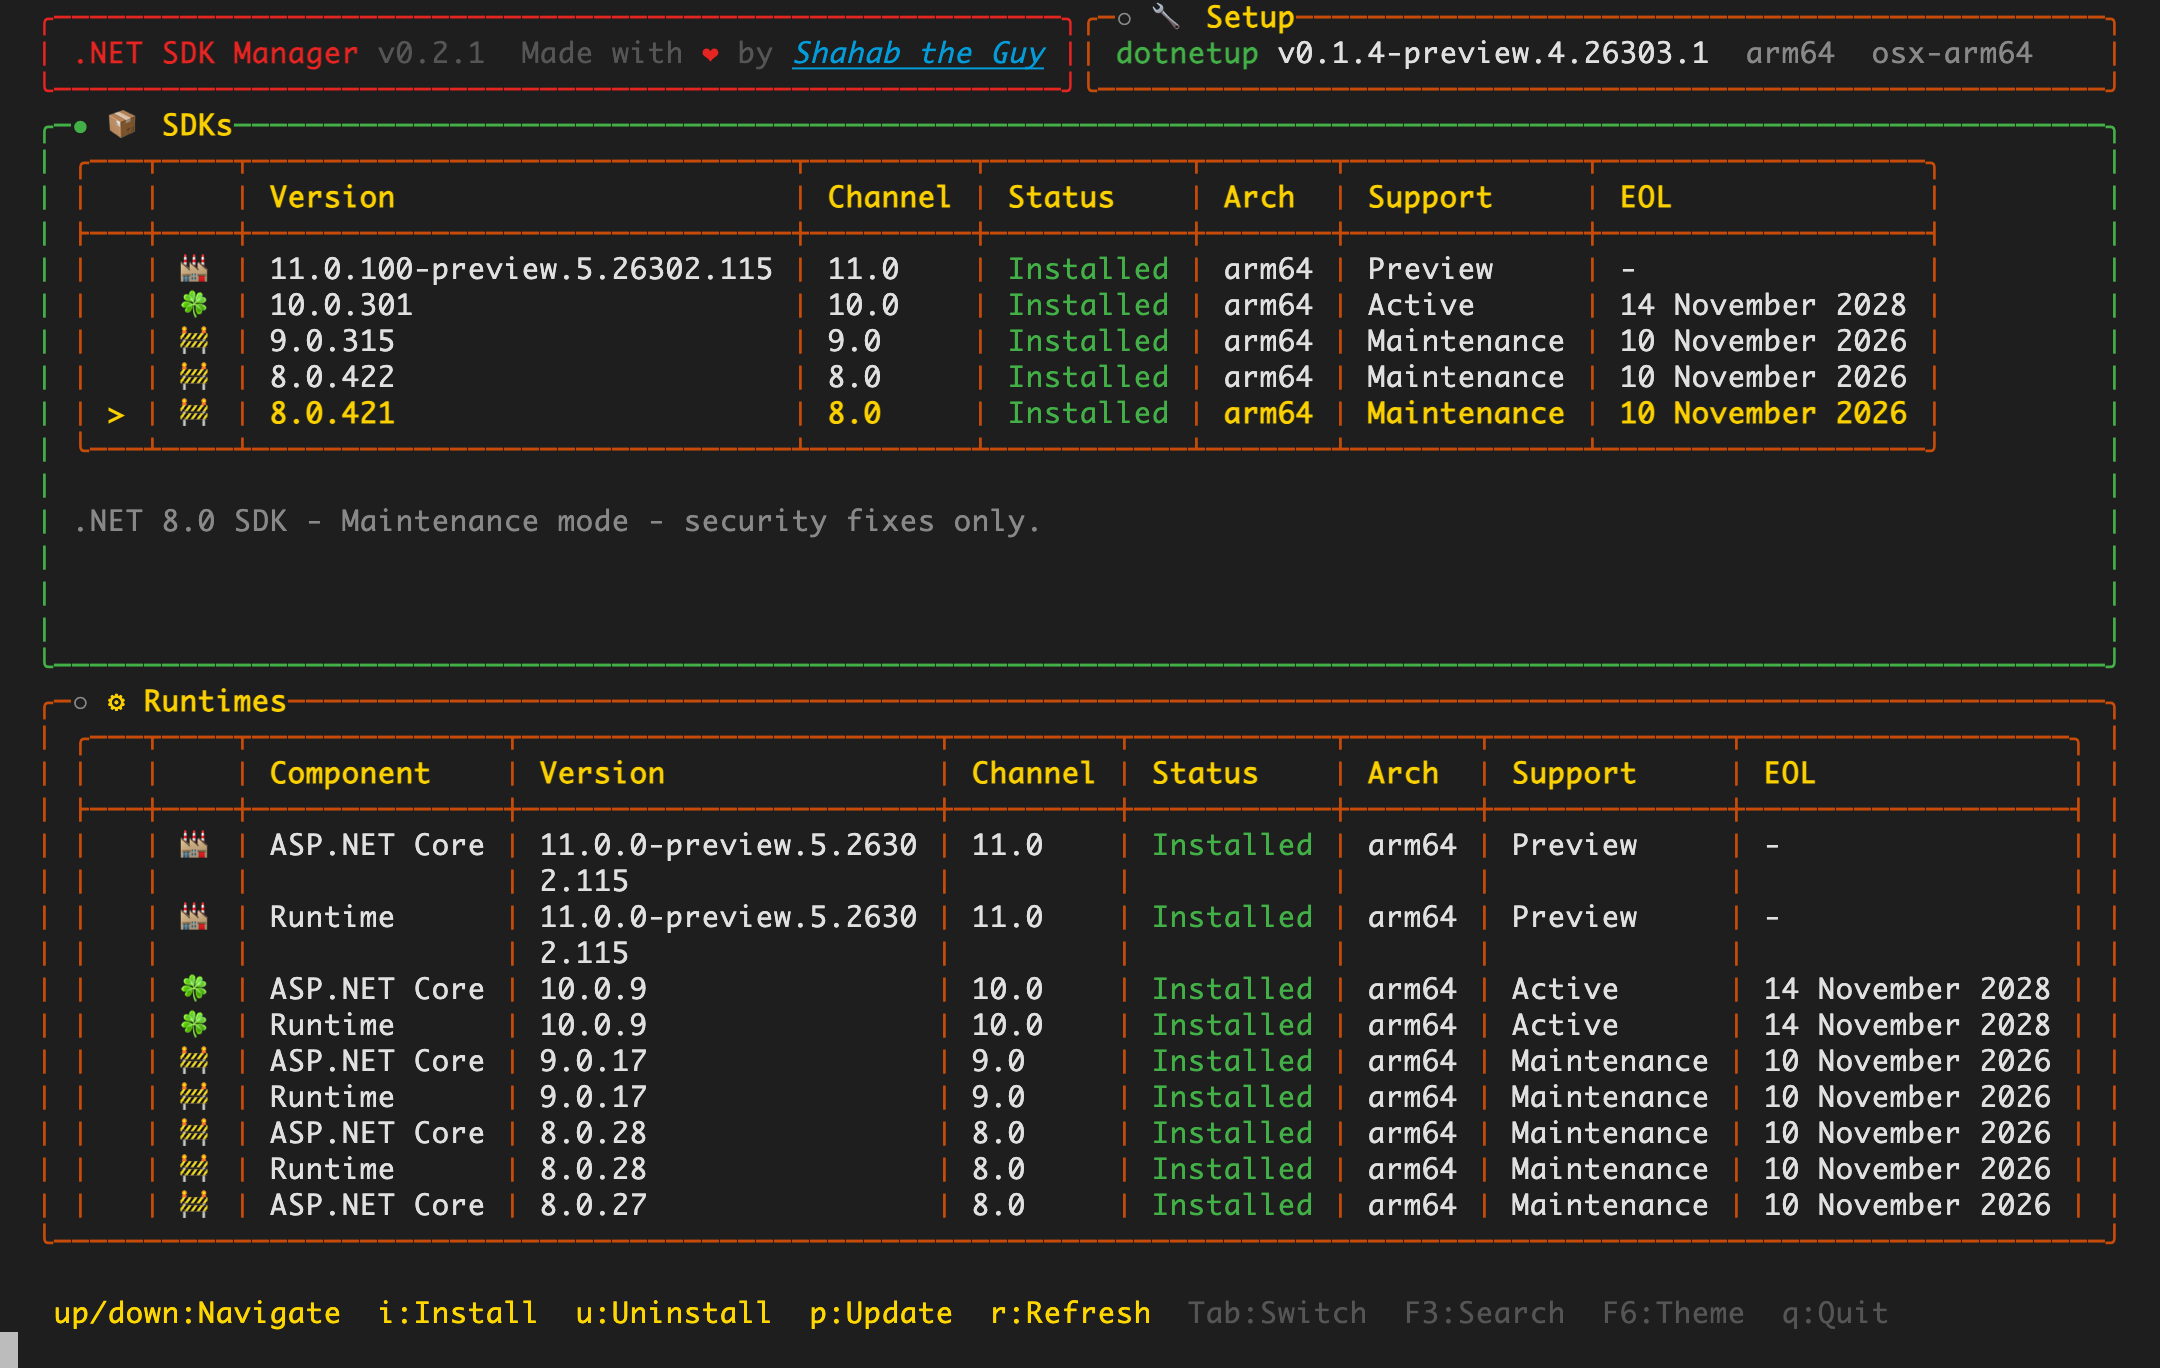Select SDK version 10.0.301
Image resolution: width=2160 pixels, height=1368 pixels.
(x=341, y=305)
